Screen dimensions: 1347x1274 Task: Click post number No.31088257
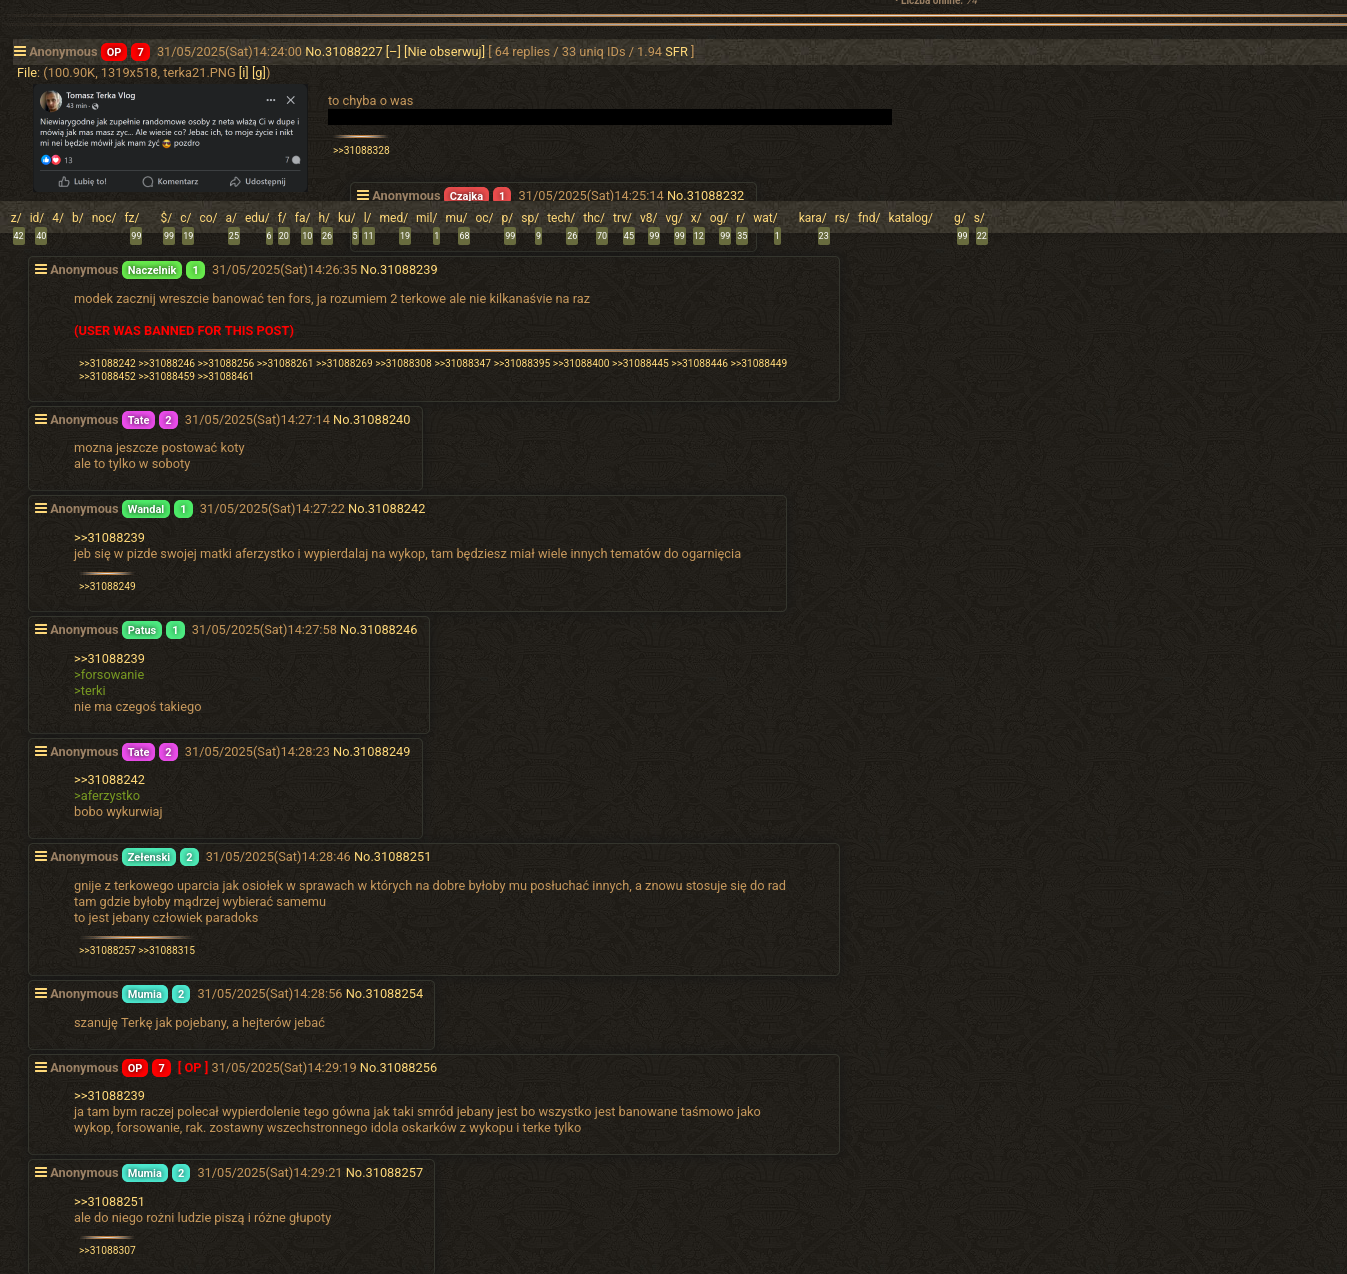click(385, 1173)
